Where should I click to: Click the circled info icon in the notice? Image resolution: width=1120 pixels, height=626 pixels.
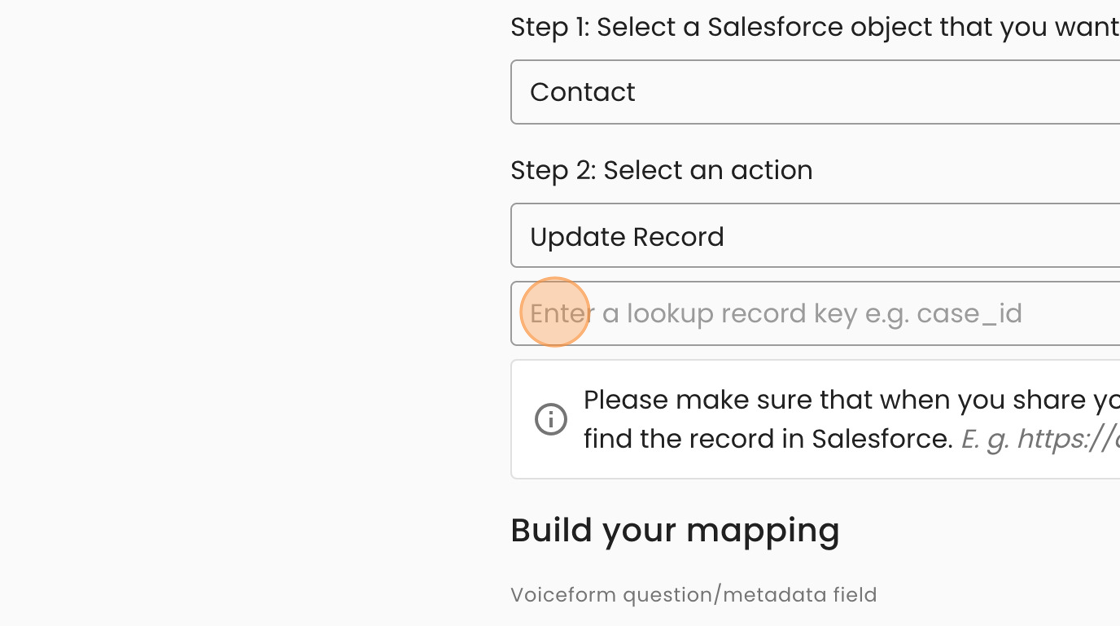551,419
